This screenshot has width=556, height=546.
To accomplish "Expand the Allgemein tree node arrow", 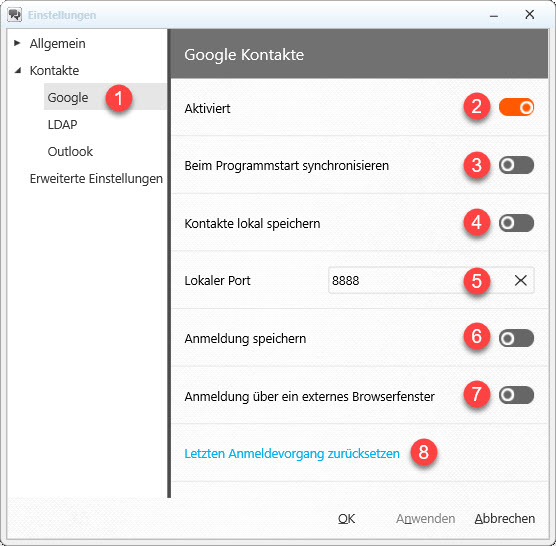I will point(17,43).
